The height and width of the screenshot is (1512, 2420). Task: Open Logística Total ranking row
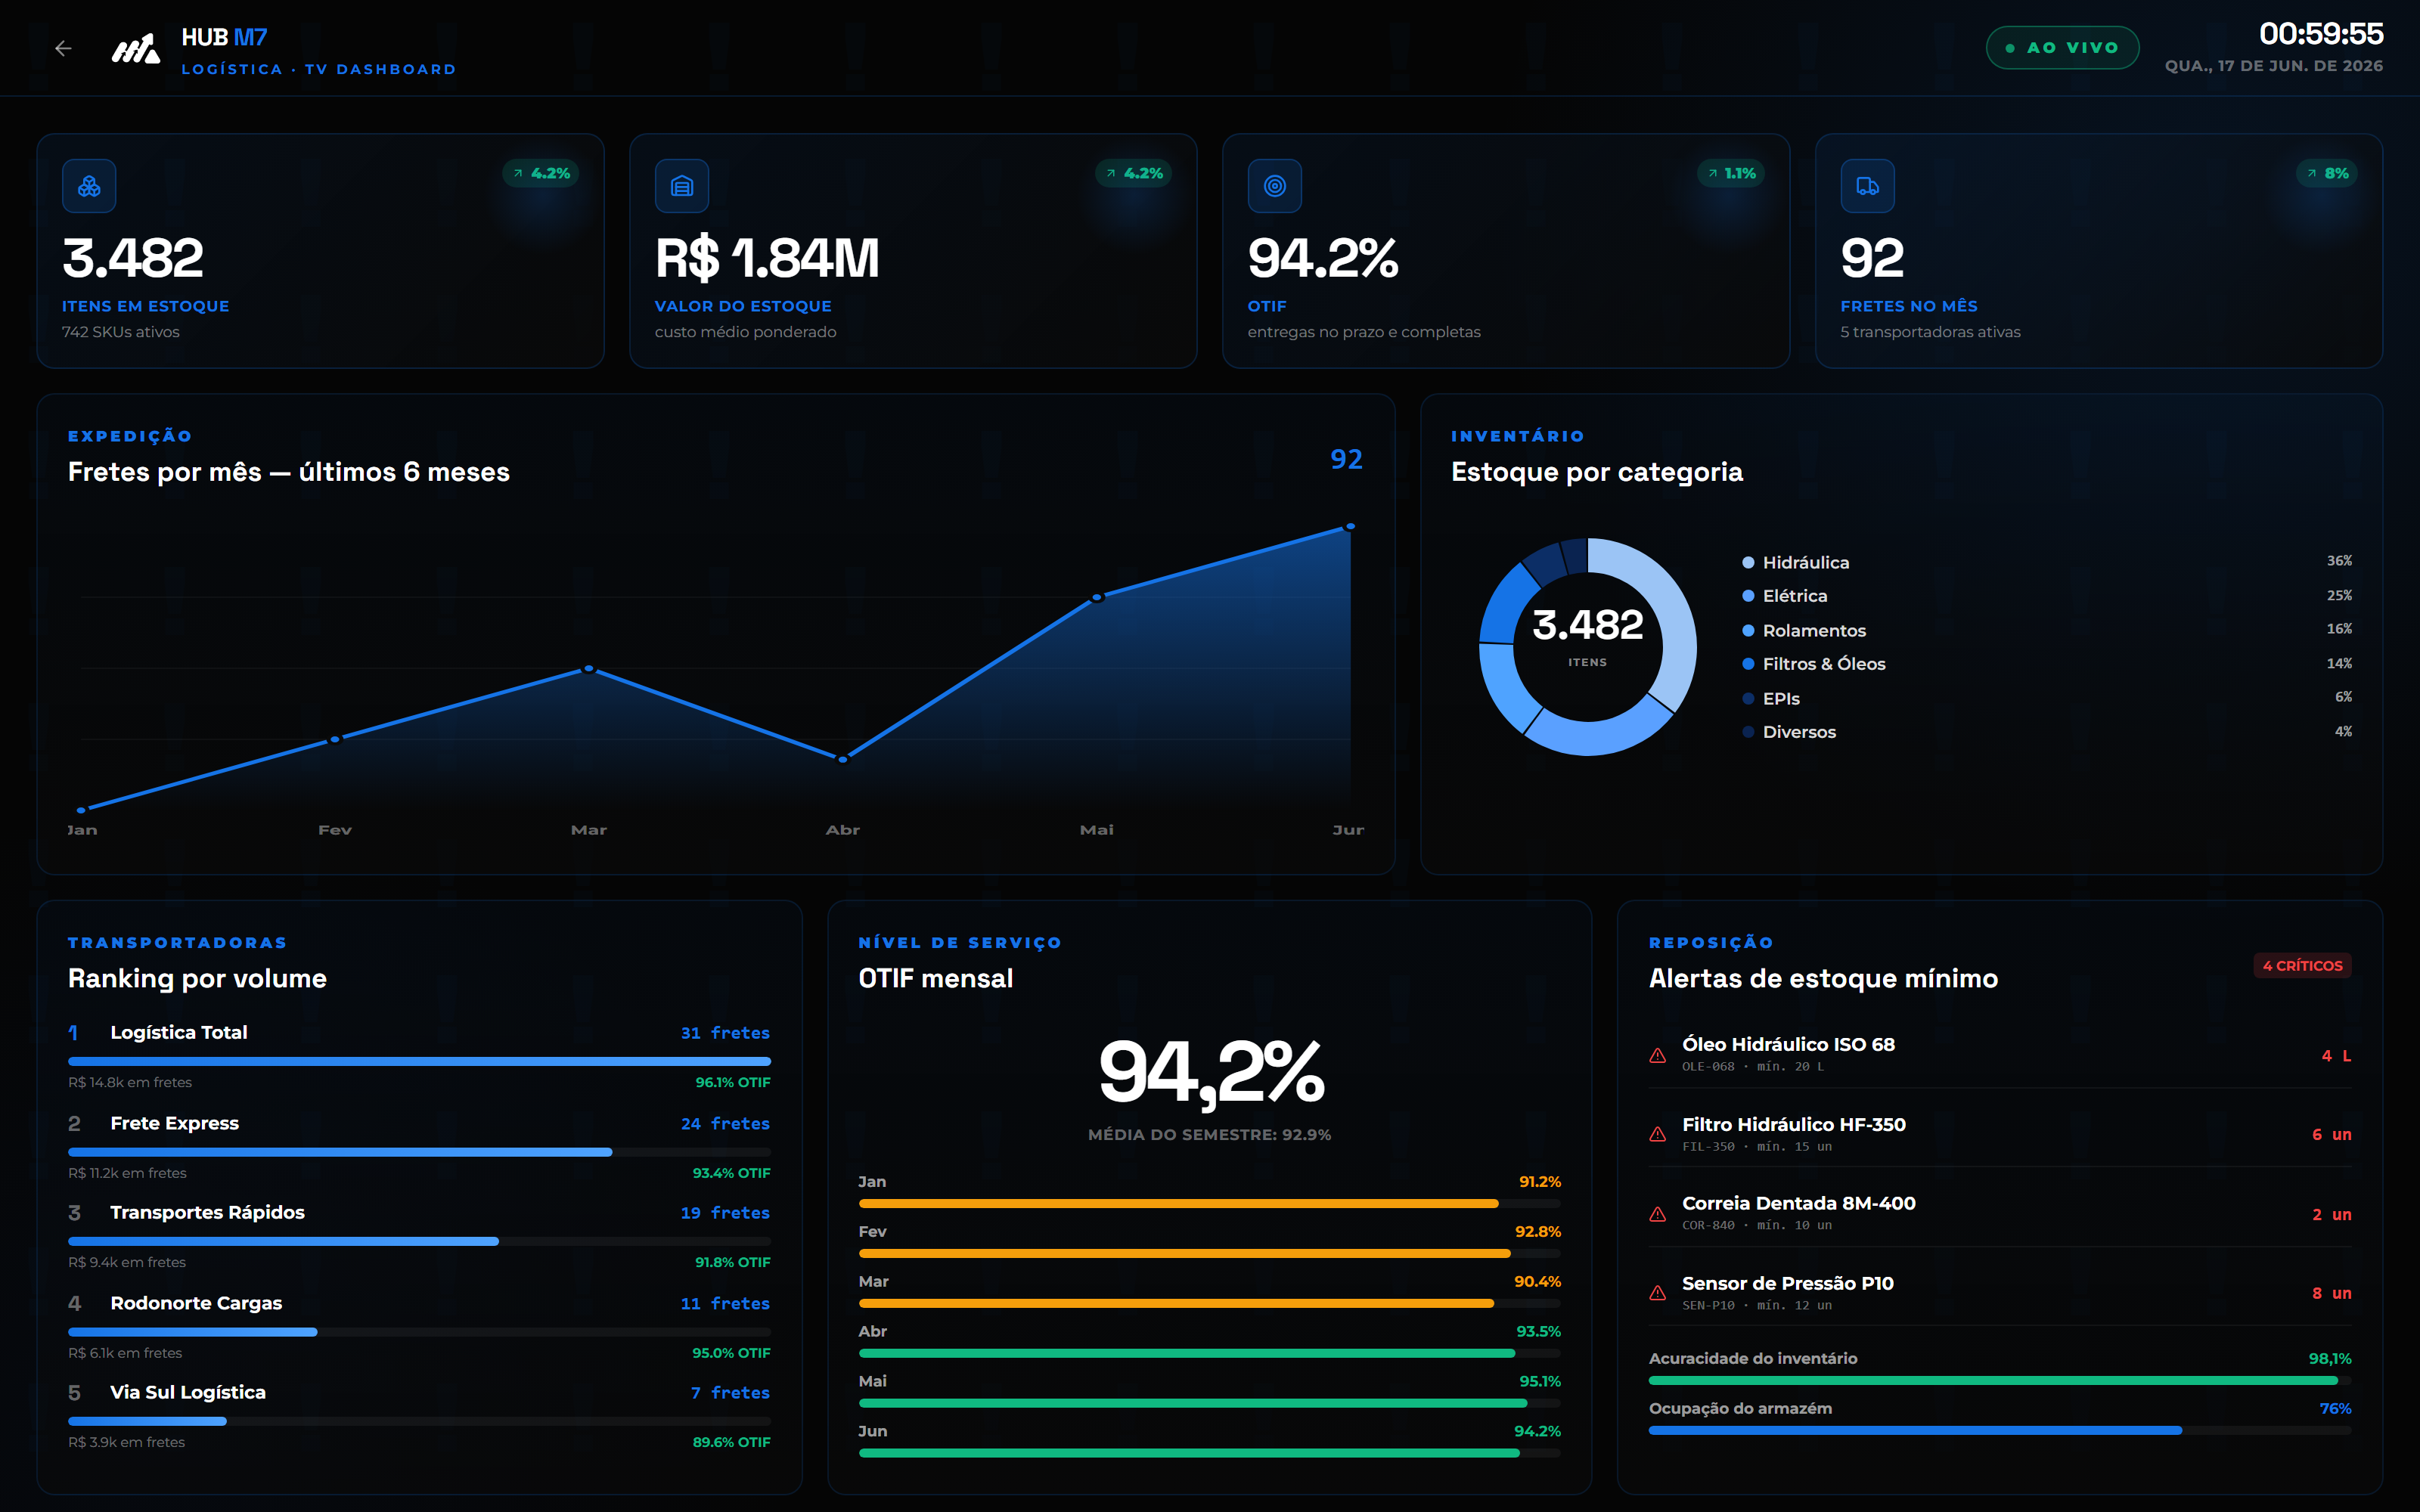tap(419, 1056)
